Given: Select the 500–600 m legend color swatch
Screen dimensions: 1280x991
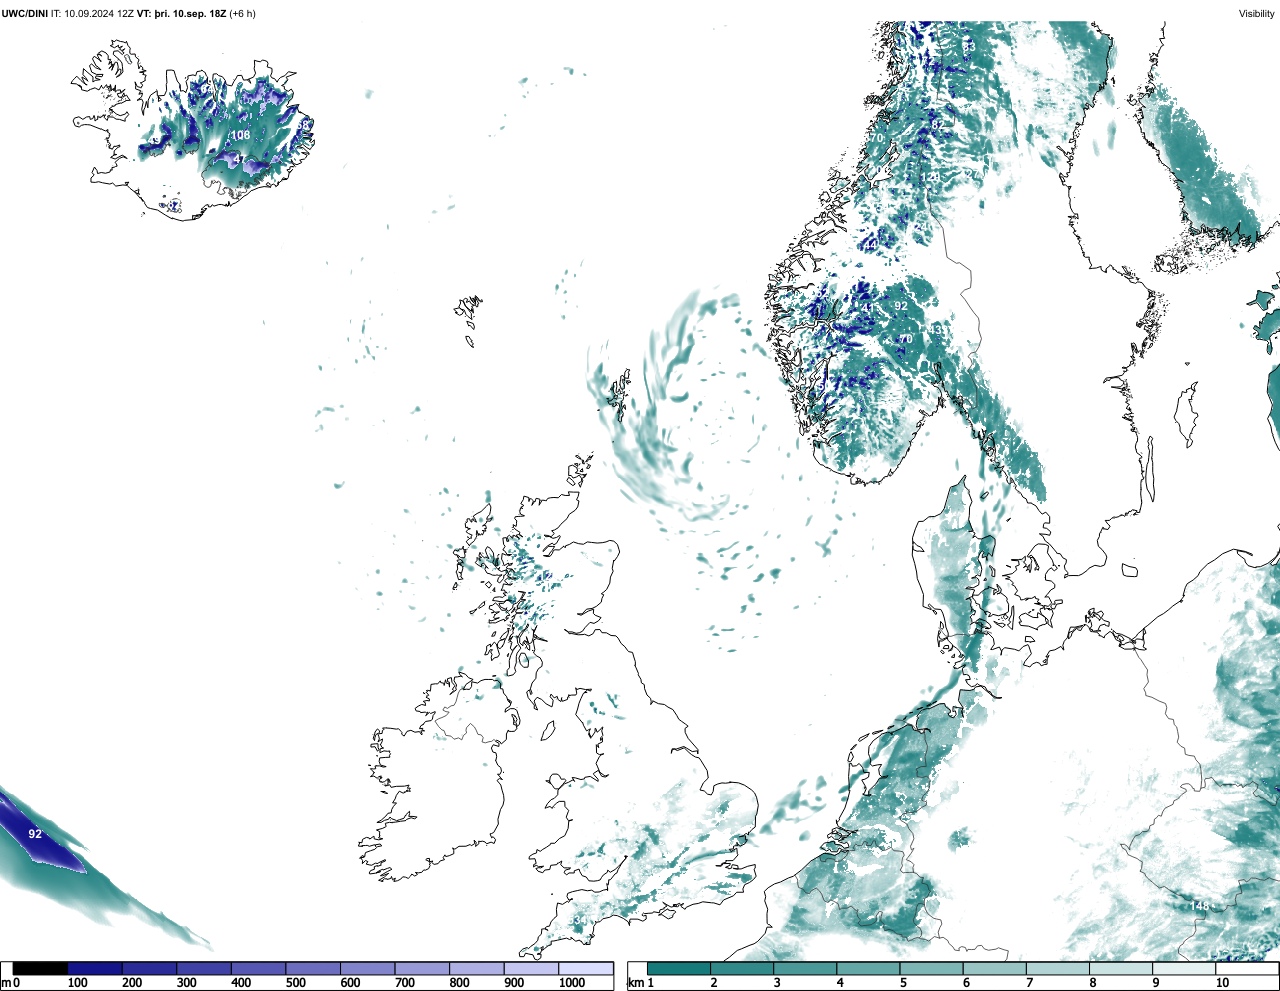Looking at the screenshot, I should click(x=313, y=968).
